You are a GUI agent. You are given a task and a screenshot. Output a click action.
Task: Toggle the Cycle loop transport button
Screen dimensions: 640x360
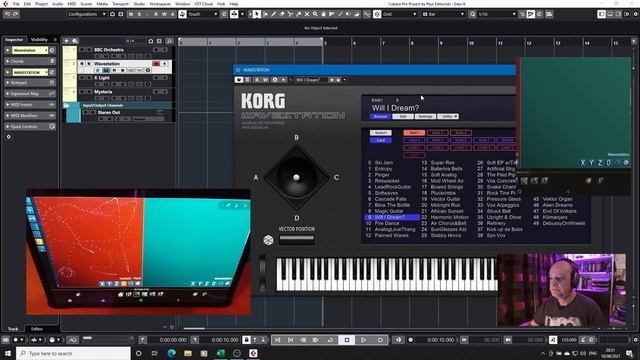[x=330, y=340]
